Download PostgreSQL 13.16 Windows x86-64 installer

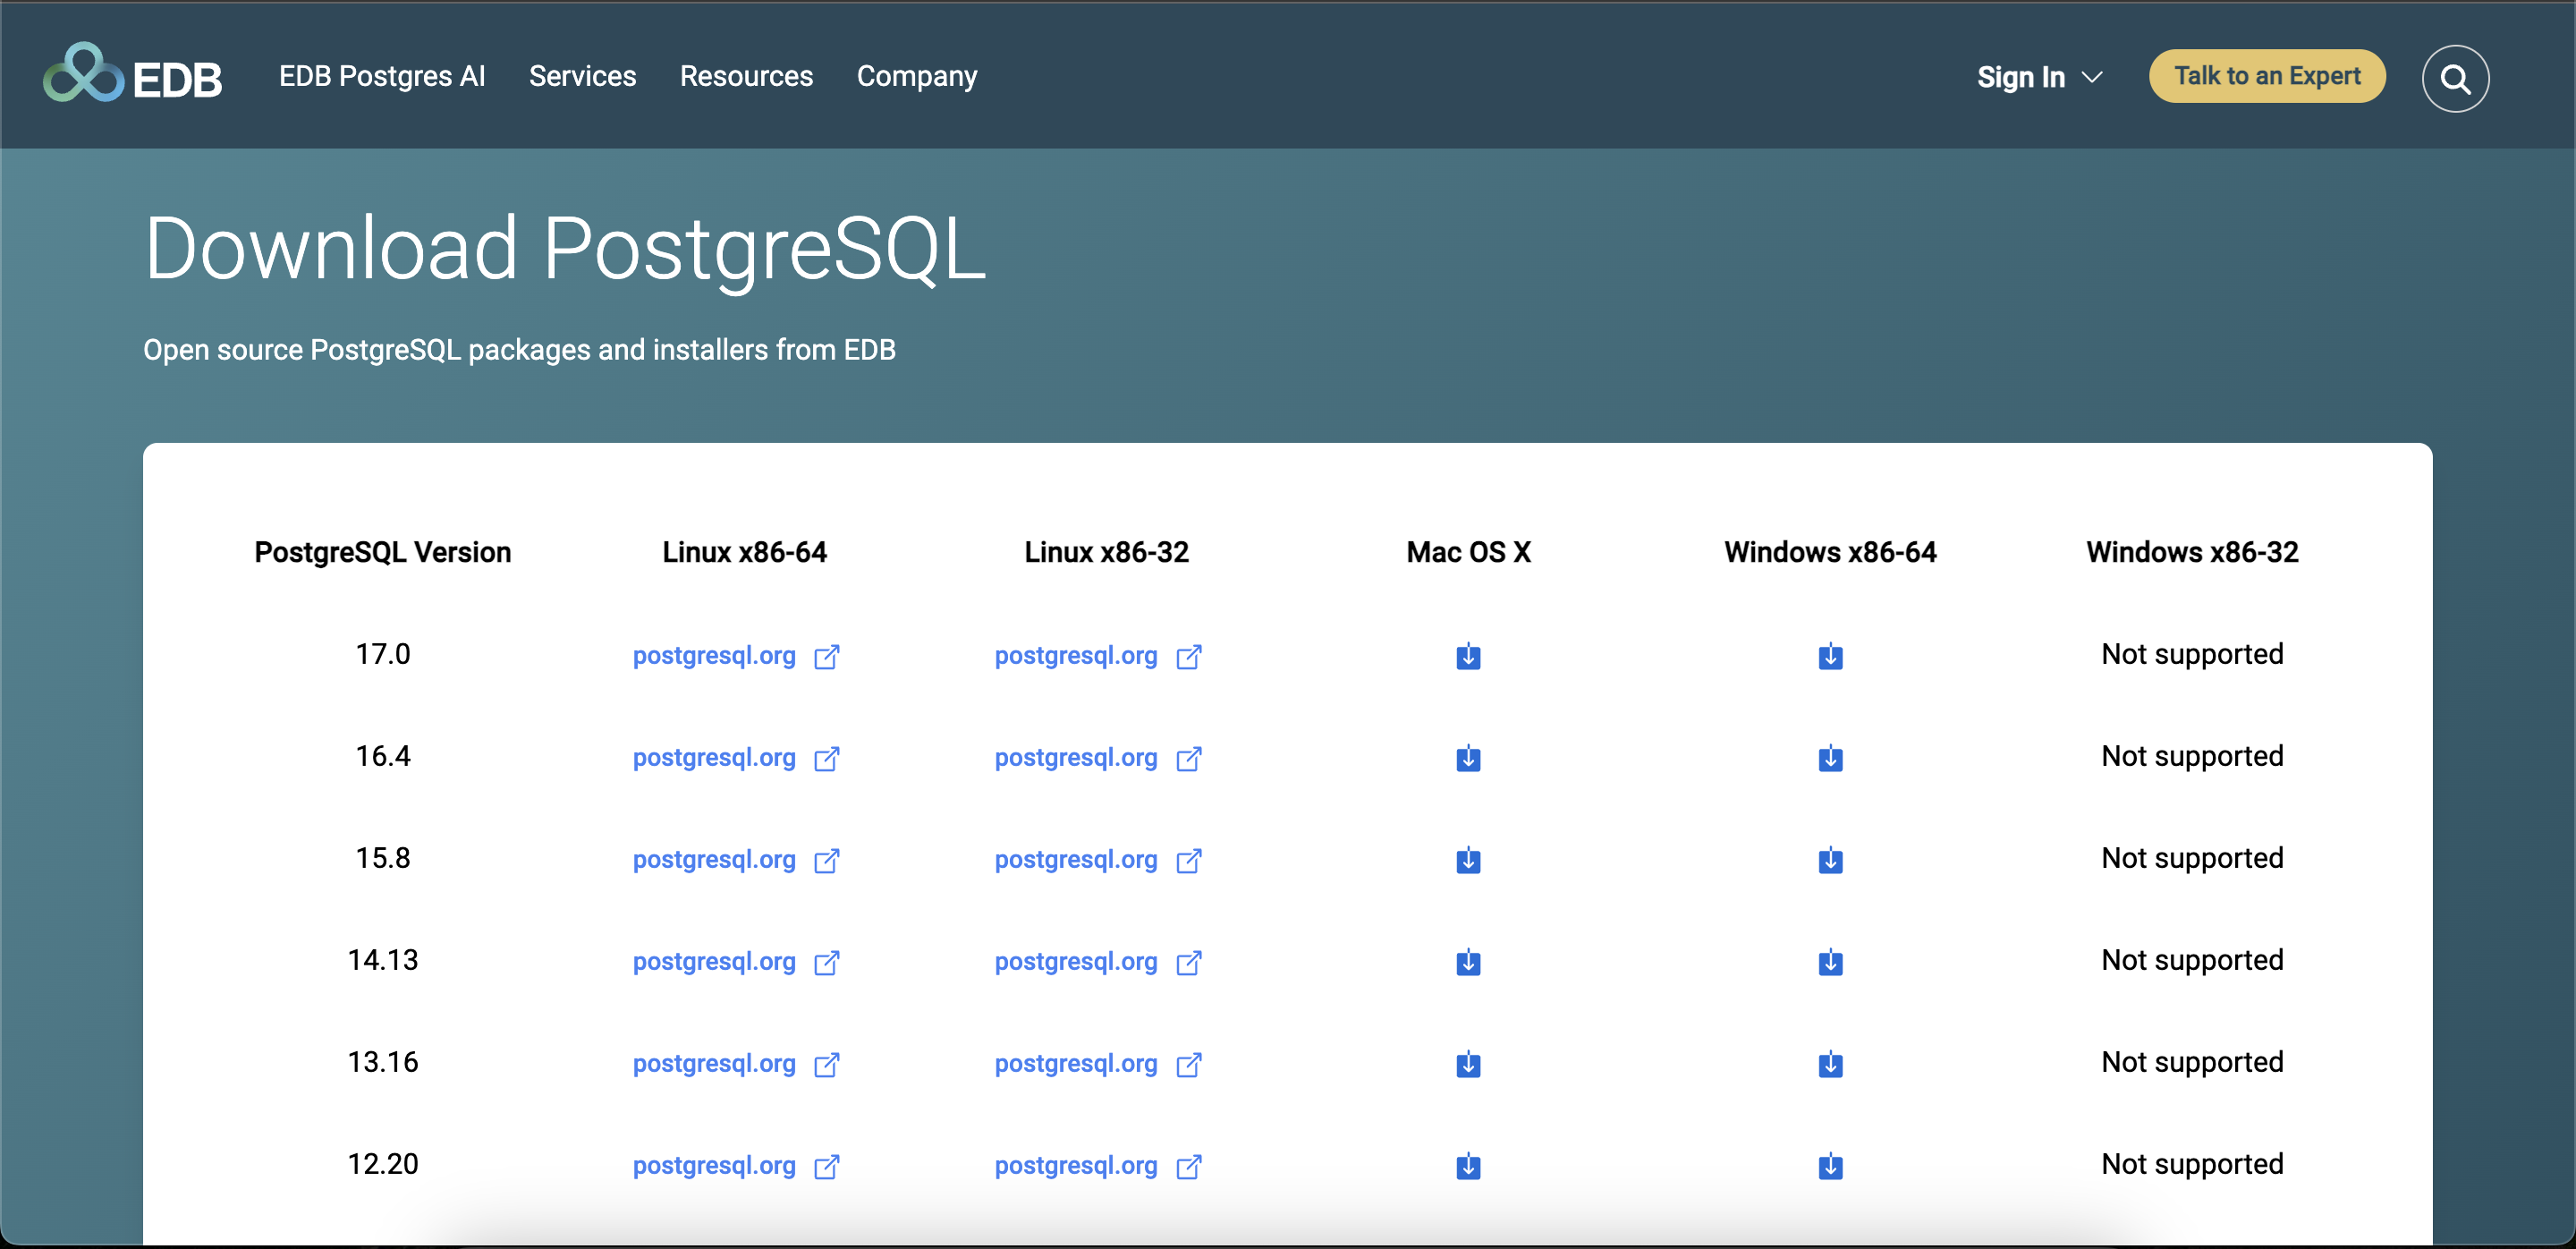[1830, 1064]
